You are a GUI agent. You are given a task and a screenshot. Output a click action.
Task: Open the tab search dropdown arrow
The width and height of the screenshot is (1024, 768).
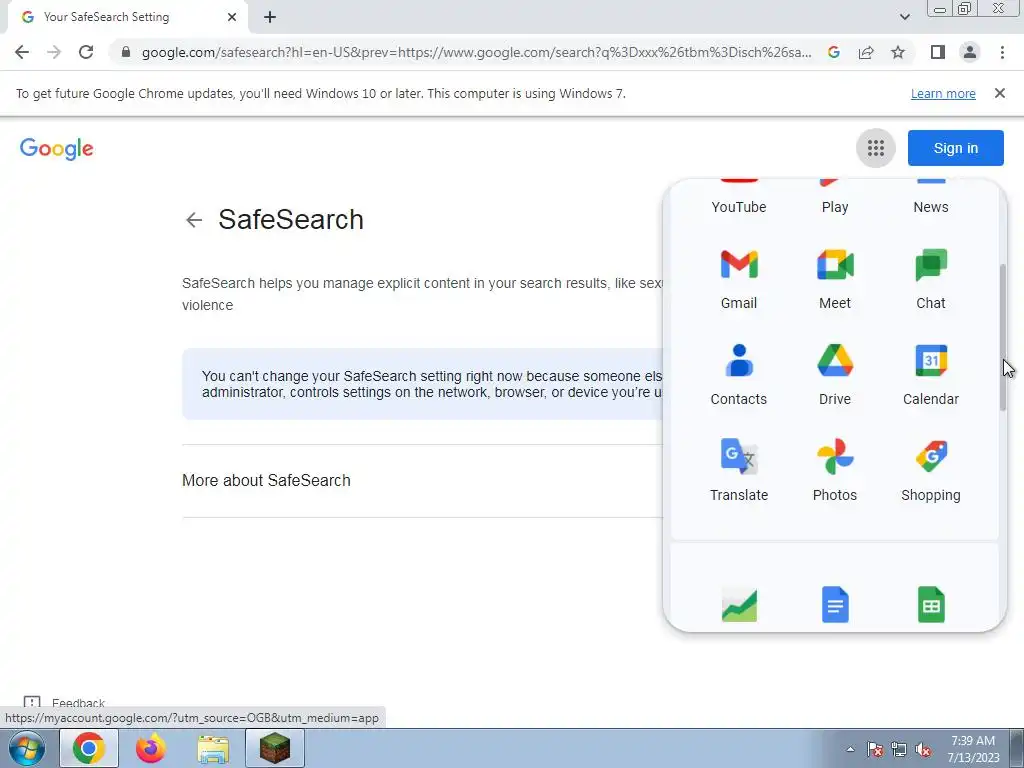tap(904, 17)
